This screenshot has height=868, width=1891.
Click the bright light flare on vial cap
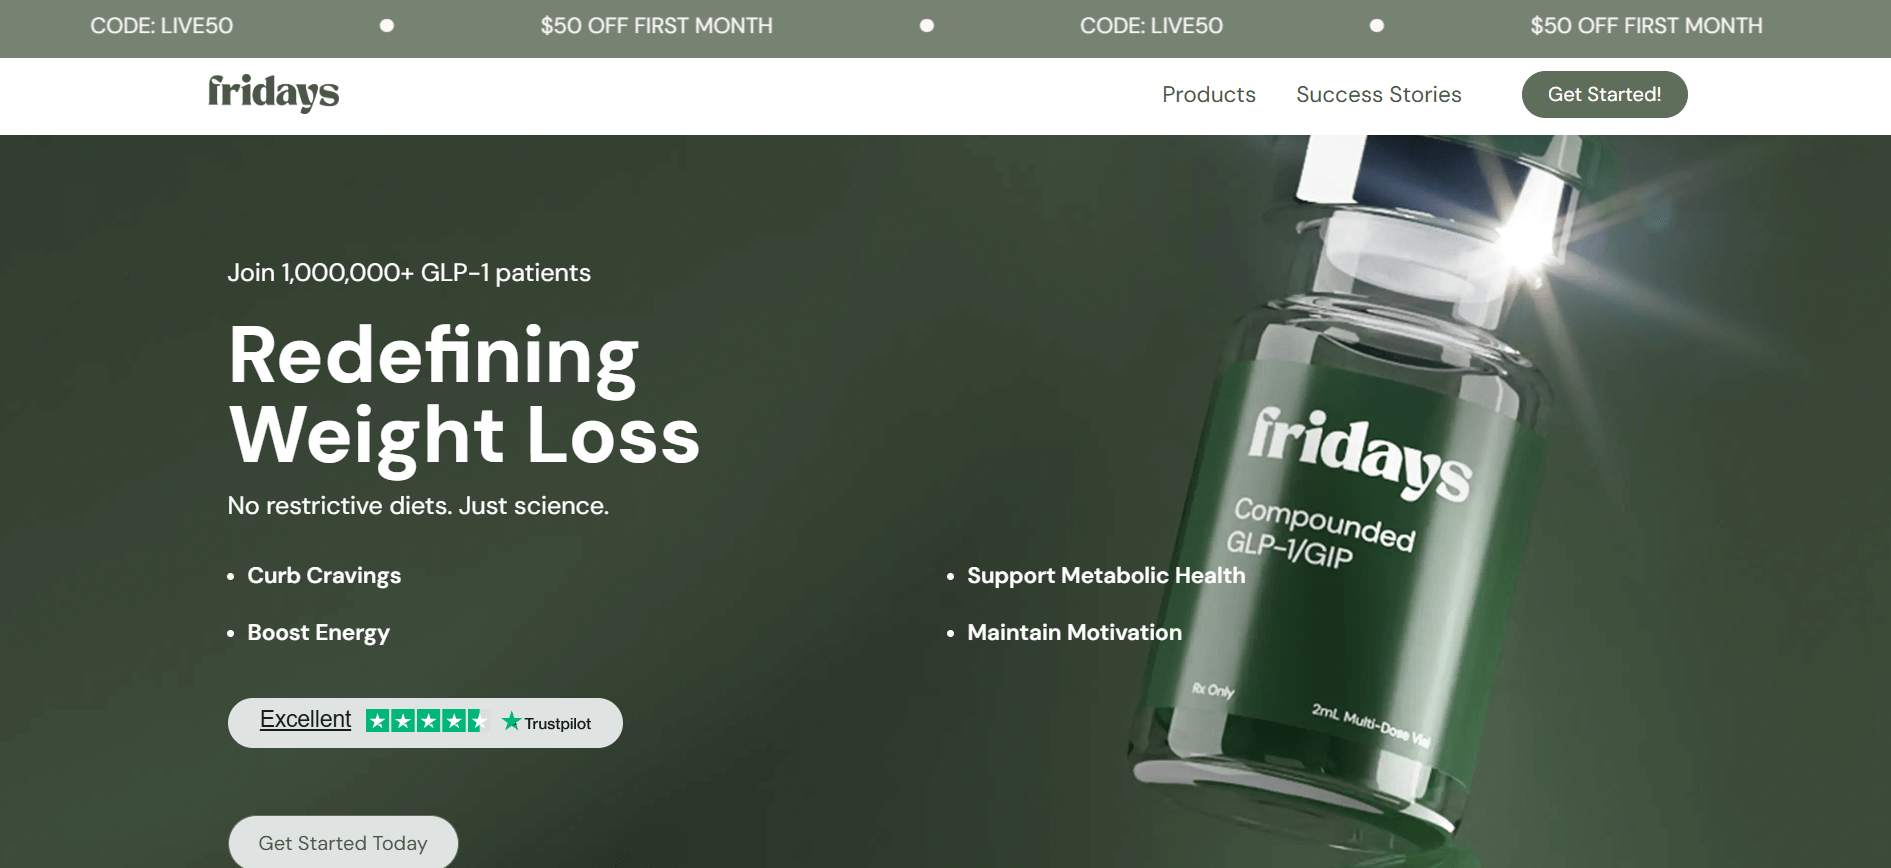[x=1527, y=228]
